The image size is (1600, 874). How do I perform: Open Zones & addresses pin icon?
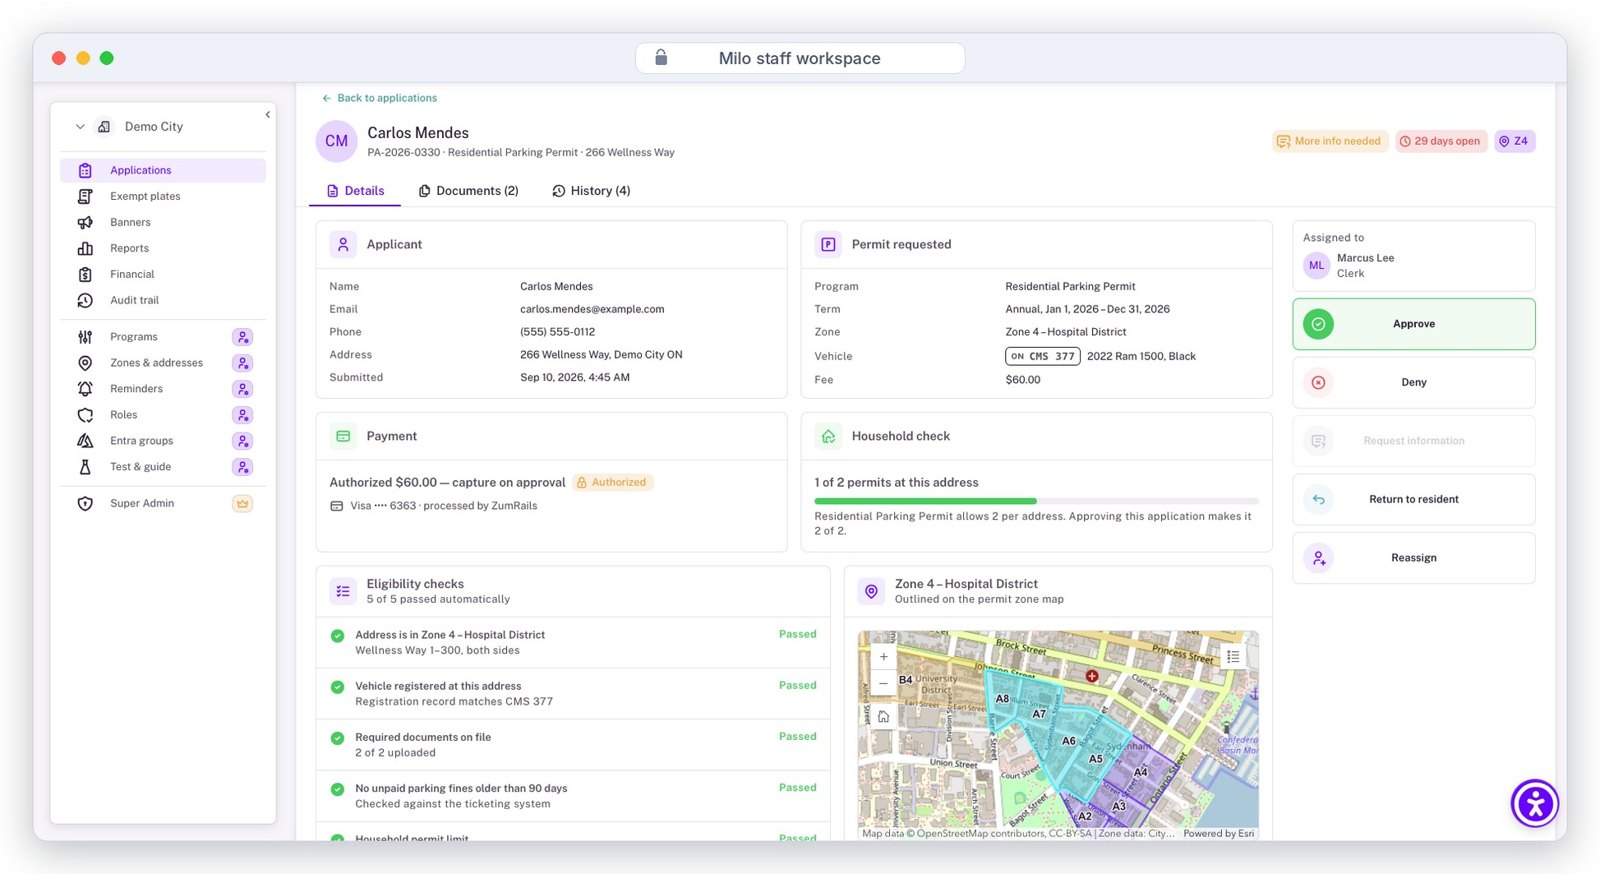(x=85, y=363)
